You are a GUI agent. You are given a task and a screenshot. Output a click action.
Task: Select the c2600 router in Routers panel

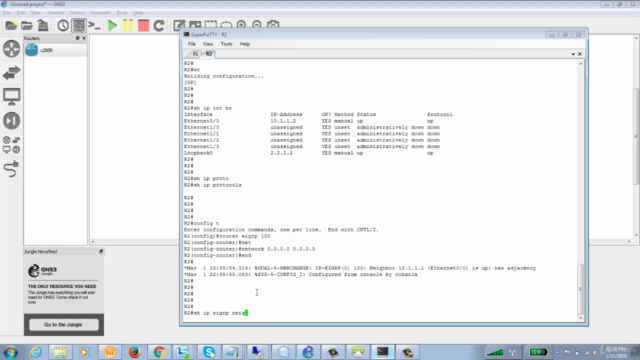pyautogui.click(x=55, y=50)
